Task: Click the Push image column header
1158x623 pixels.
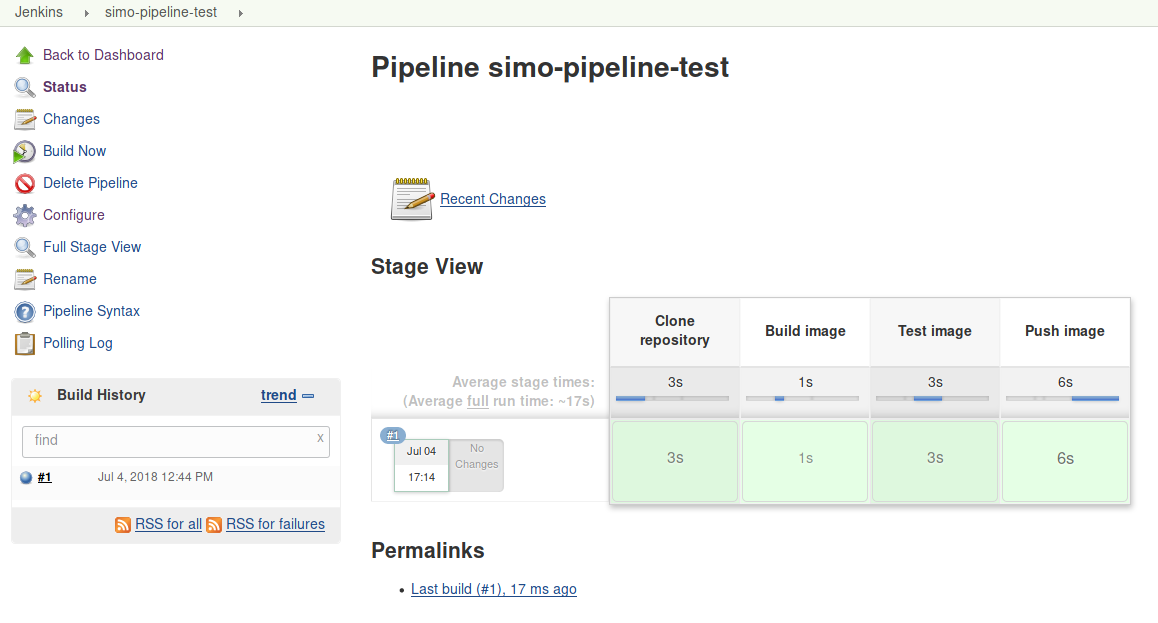Action: point(1065,331)
